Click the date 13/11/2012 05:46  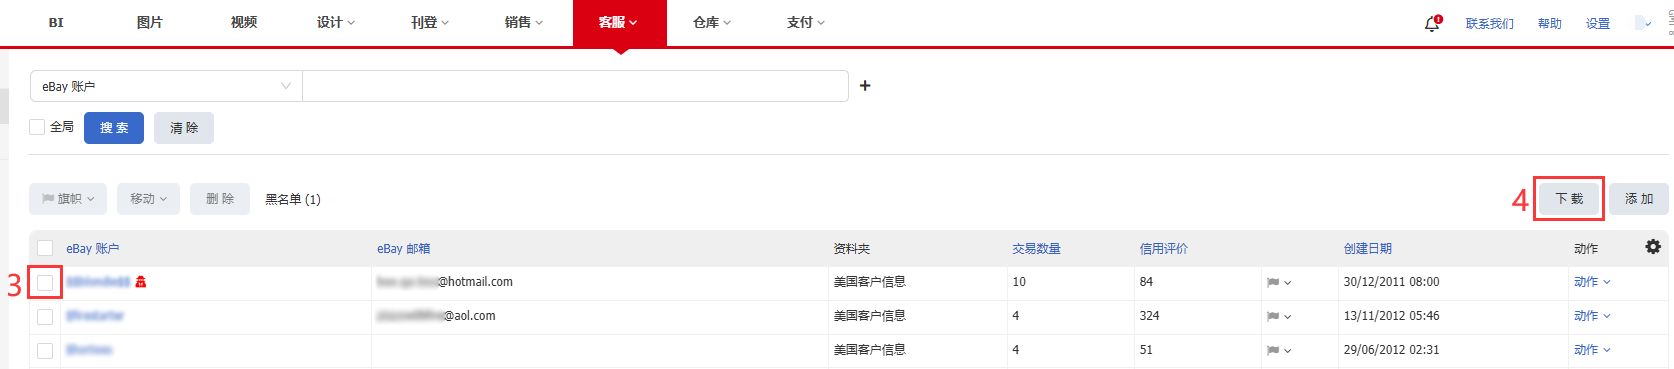[1392, 316]
